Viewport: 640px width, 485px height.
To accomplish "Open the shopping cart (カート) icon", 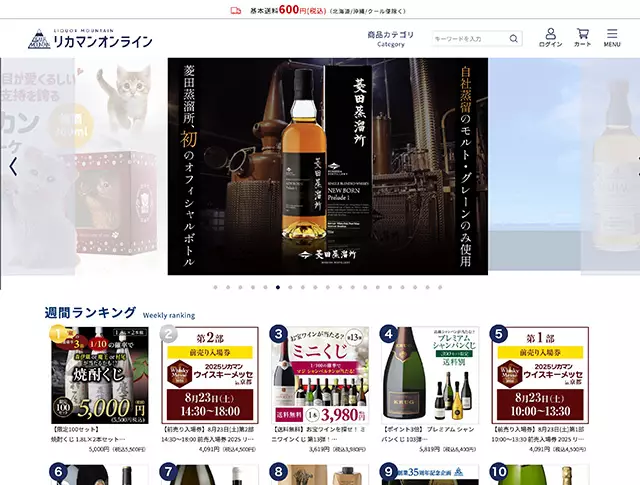I will 582,38.
